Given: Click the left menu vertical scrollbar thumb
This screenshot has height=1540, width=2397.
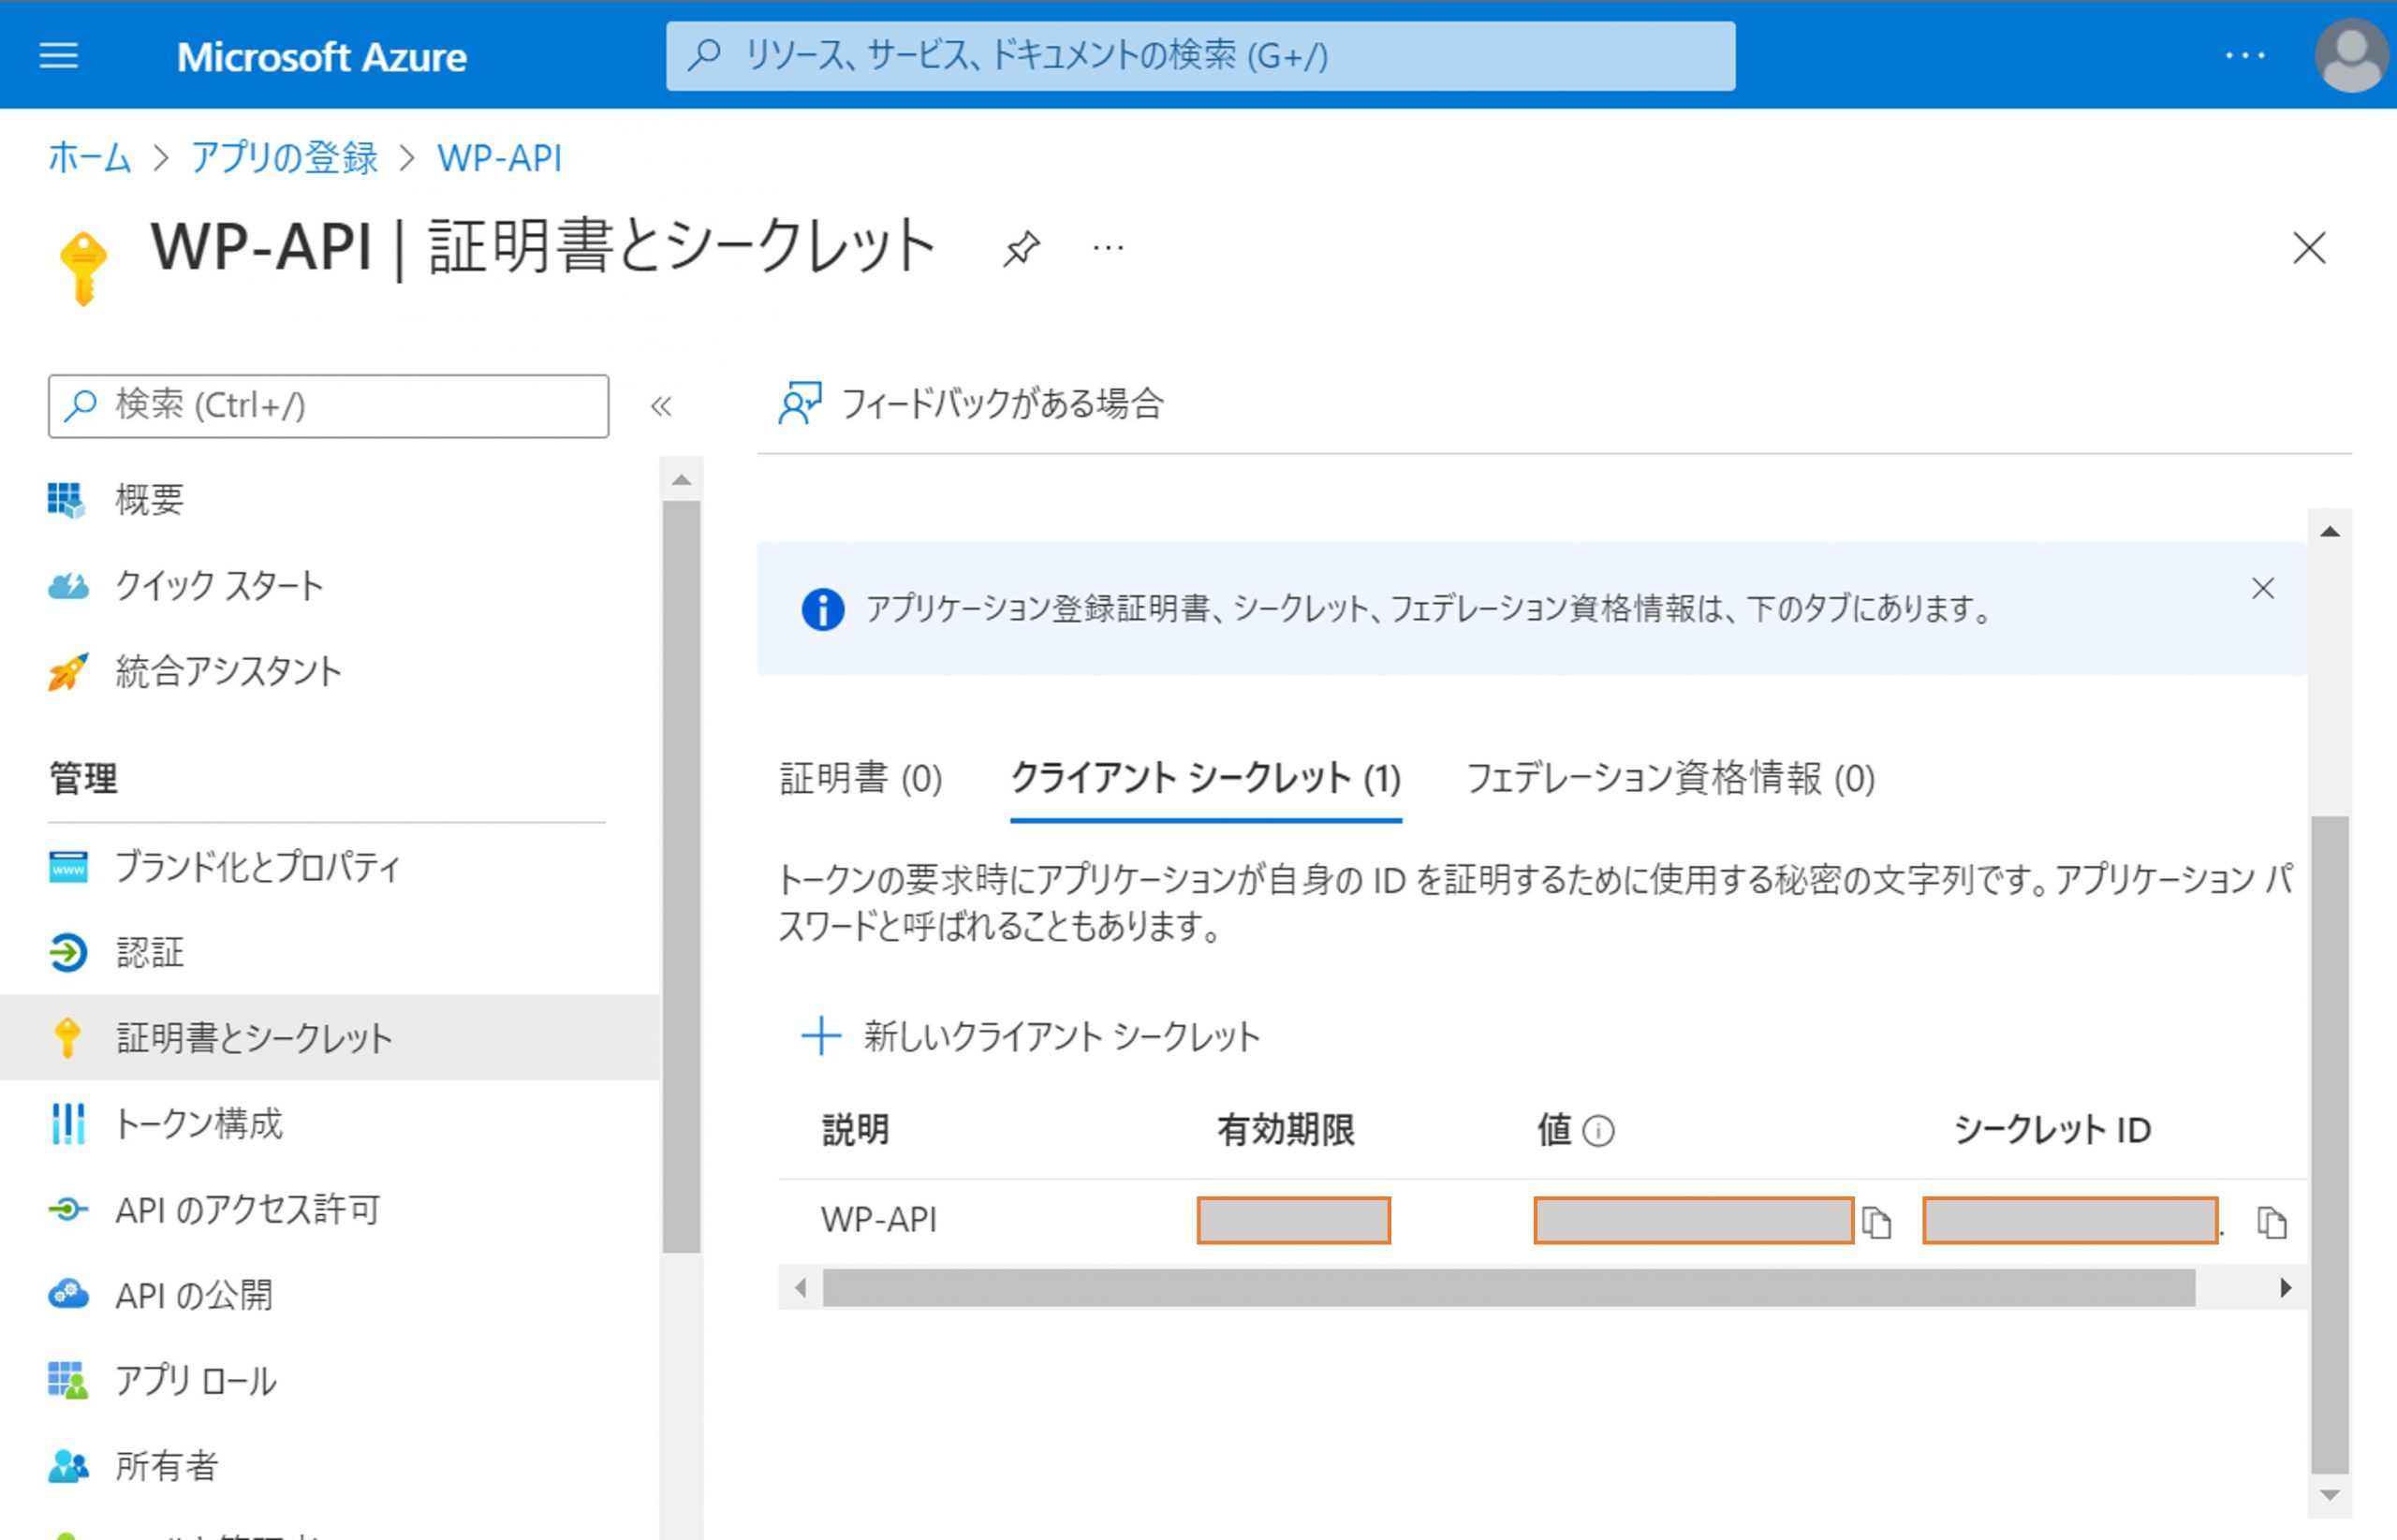Looking at the screenshot, I should point(681,877).
